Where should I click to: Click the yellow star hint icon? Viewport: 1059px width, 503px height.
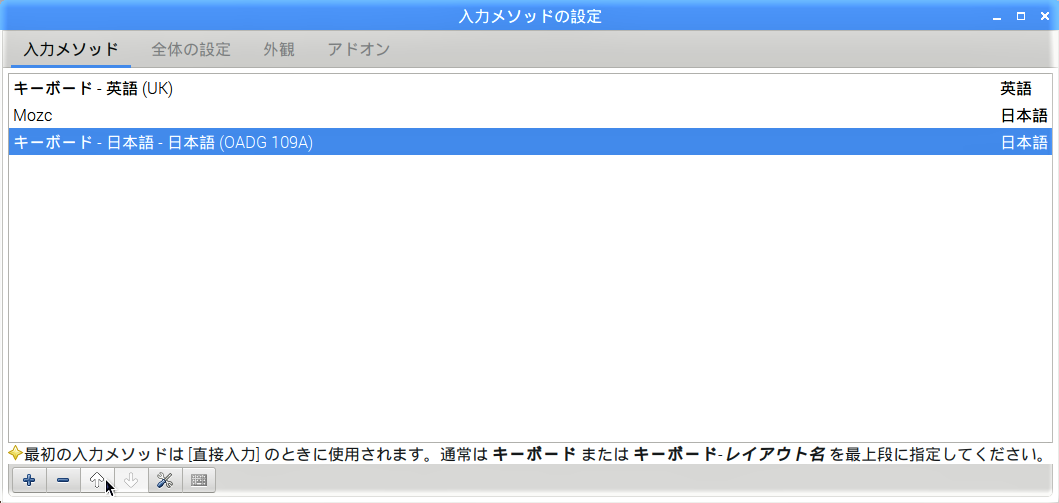15,454
